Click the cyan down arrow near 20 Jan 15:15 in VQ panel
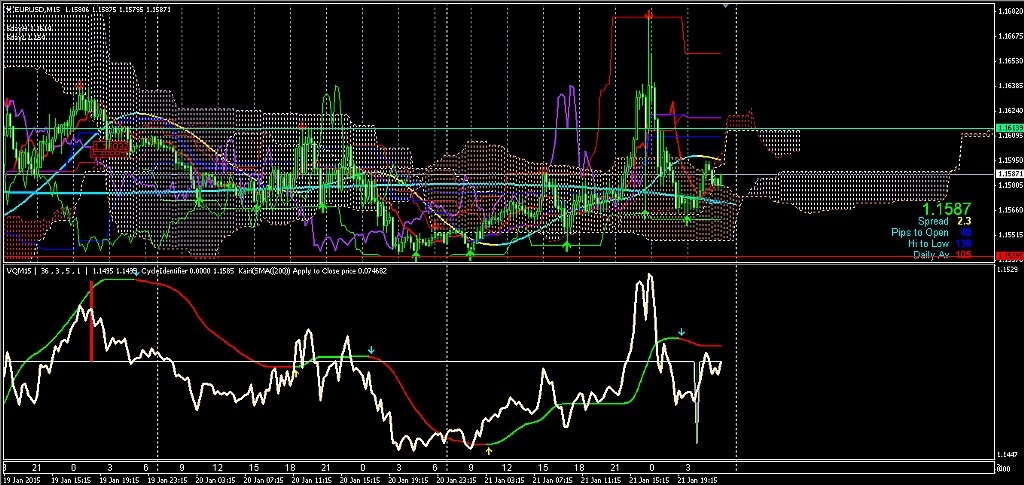The image size is (1024, 485). (372, 351)
